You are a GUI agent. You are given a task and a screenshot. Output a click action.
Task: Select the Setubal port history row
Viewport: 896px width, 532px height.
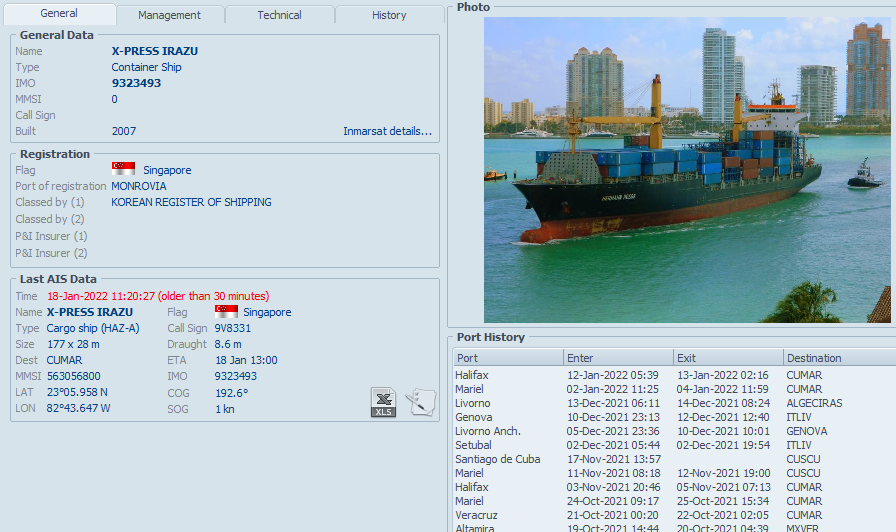pyautogui.click(x=674, y=445)
